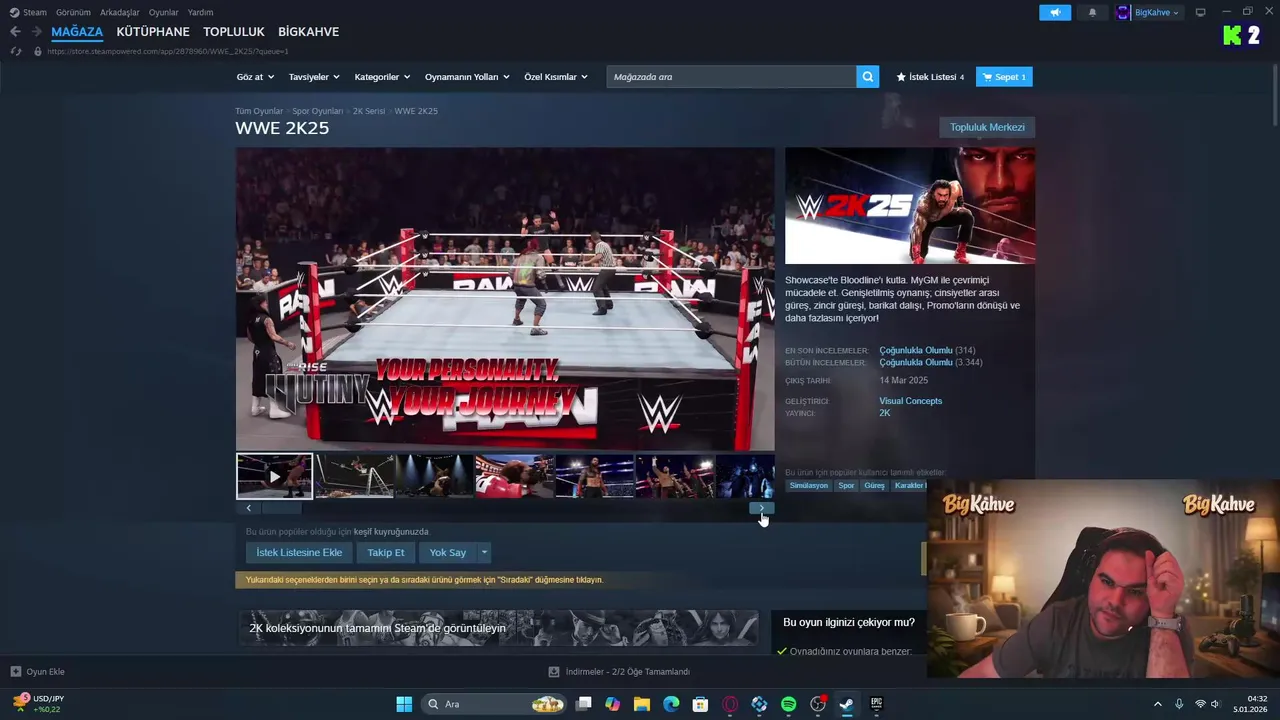Open Topluluk Merkezi
This screenshot has height=720, width=1280.
(987, 127)
